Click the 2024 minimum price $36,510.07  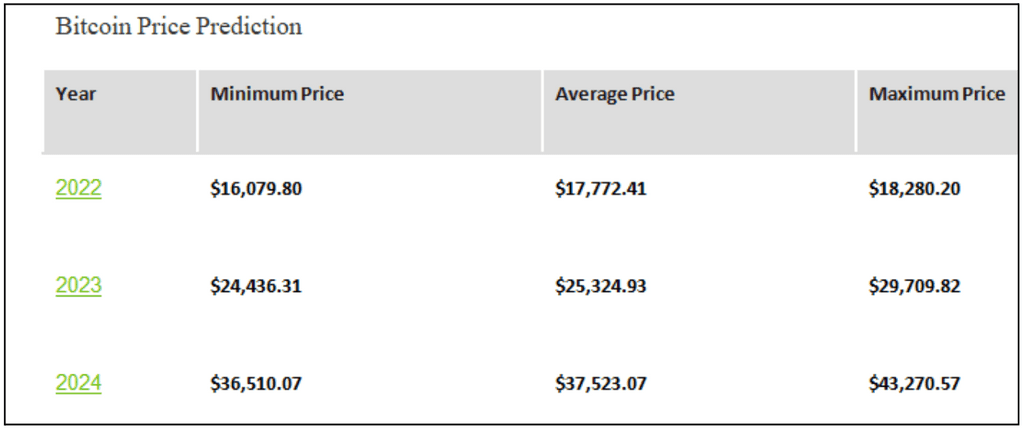pos(256,383)
